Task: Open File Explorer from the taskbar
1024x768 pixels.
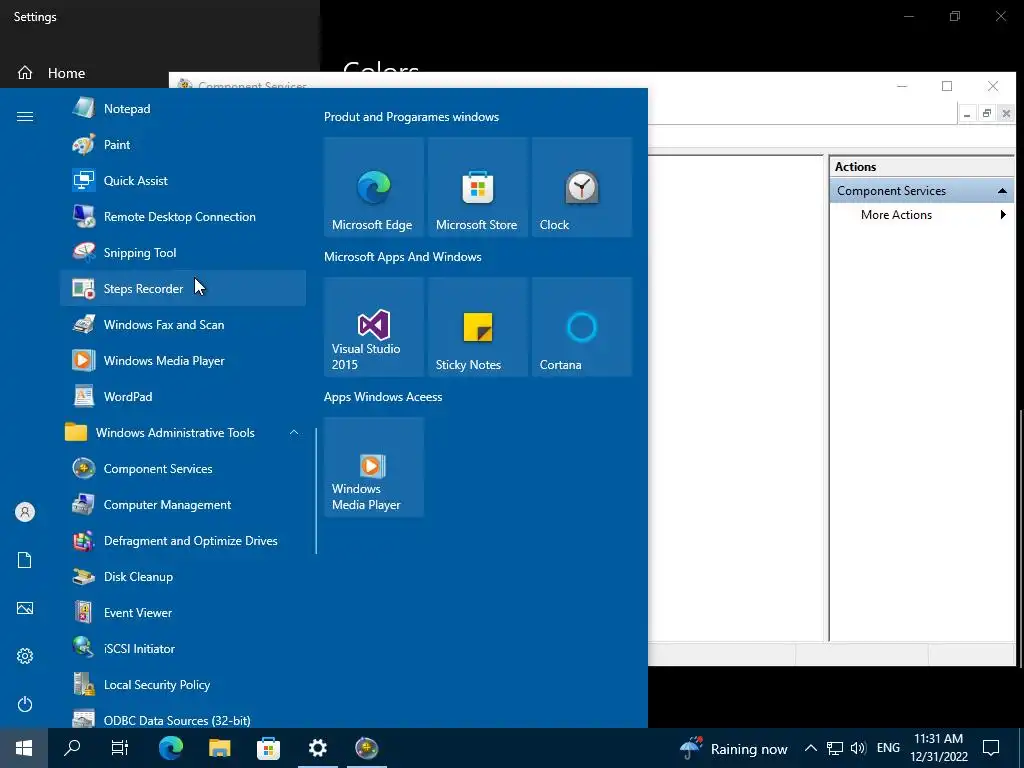Action: point(219,748)
